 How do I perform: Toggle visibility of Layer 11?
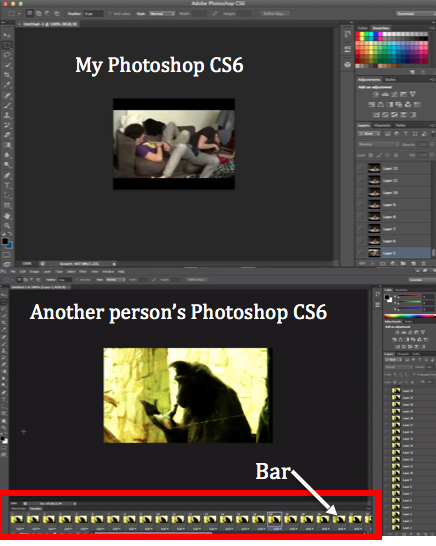tap(361, 180)
